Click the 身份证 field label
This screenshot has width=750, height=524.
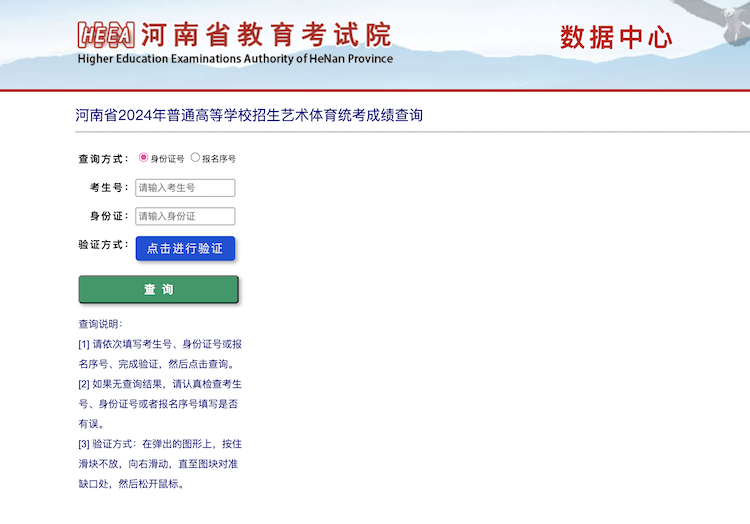point(108,216)
